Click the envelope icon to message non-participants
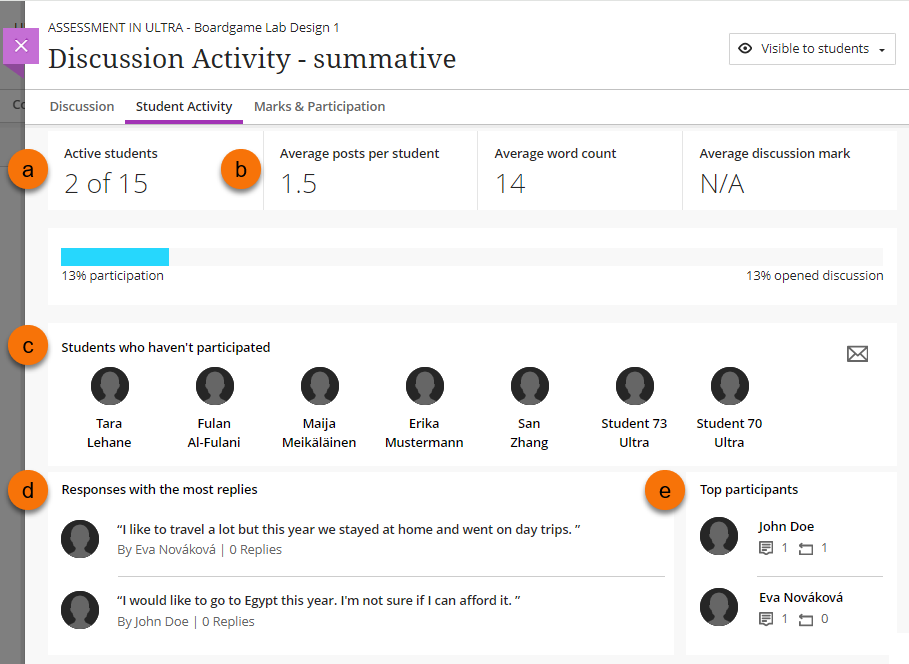 (x=857, y=353)
